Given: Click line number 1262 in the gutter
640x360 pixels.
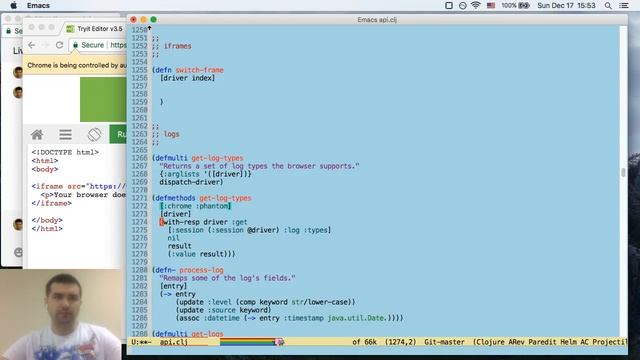Looking at the screenshot, I should click(x=140, y=126).
